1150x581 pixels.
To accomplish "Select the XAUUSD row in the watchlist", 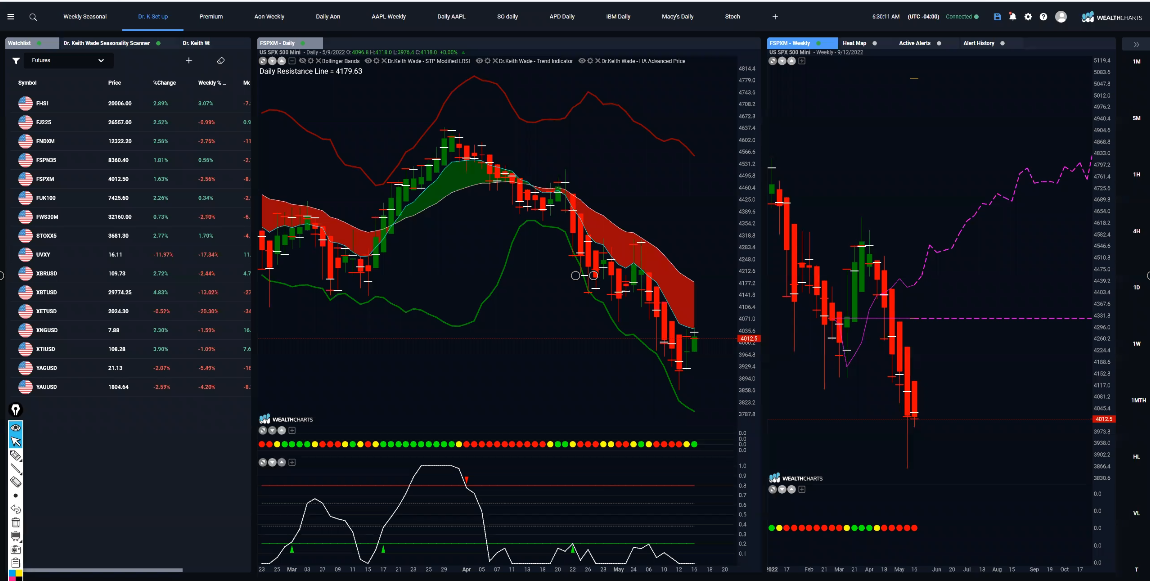I will click(128, 387).
